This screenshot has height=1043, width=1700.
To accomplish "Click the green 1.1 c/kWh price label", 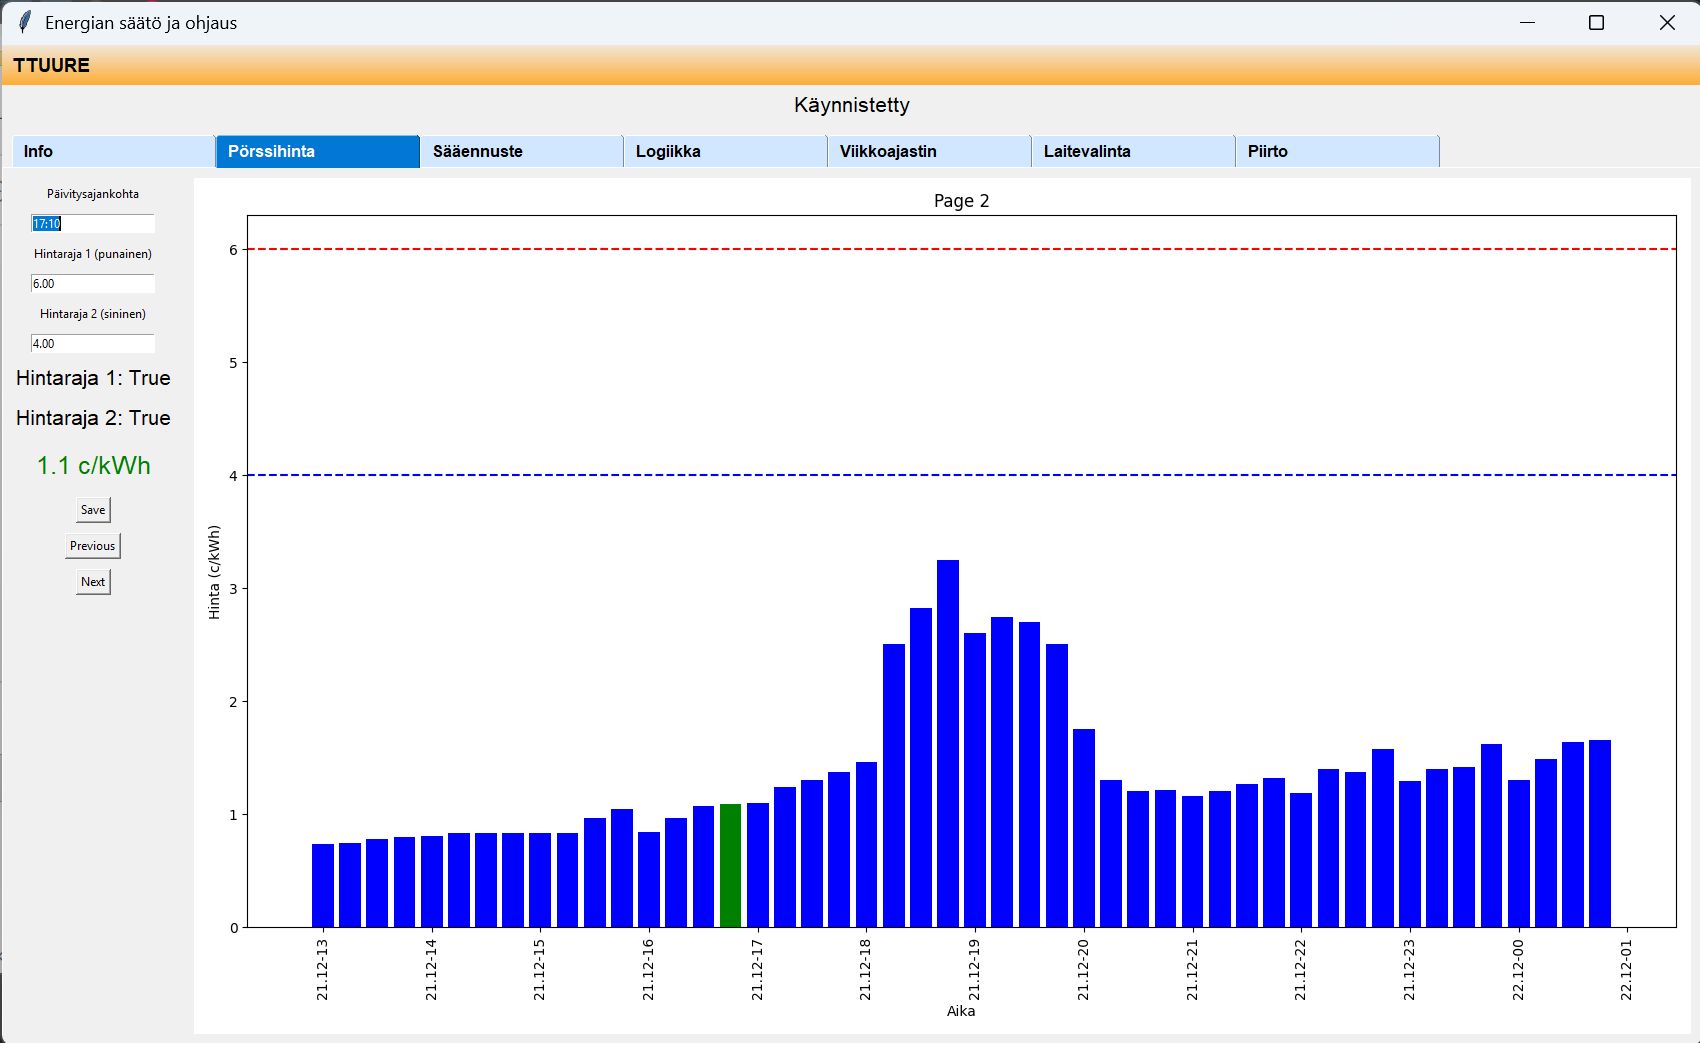I will [x=93, y=466].
